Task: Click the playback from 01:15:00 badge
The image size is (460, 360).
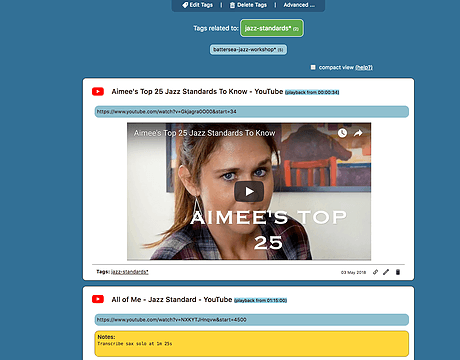Action: [x=260, y=300]
